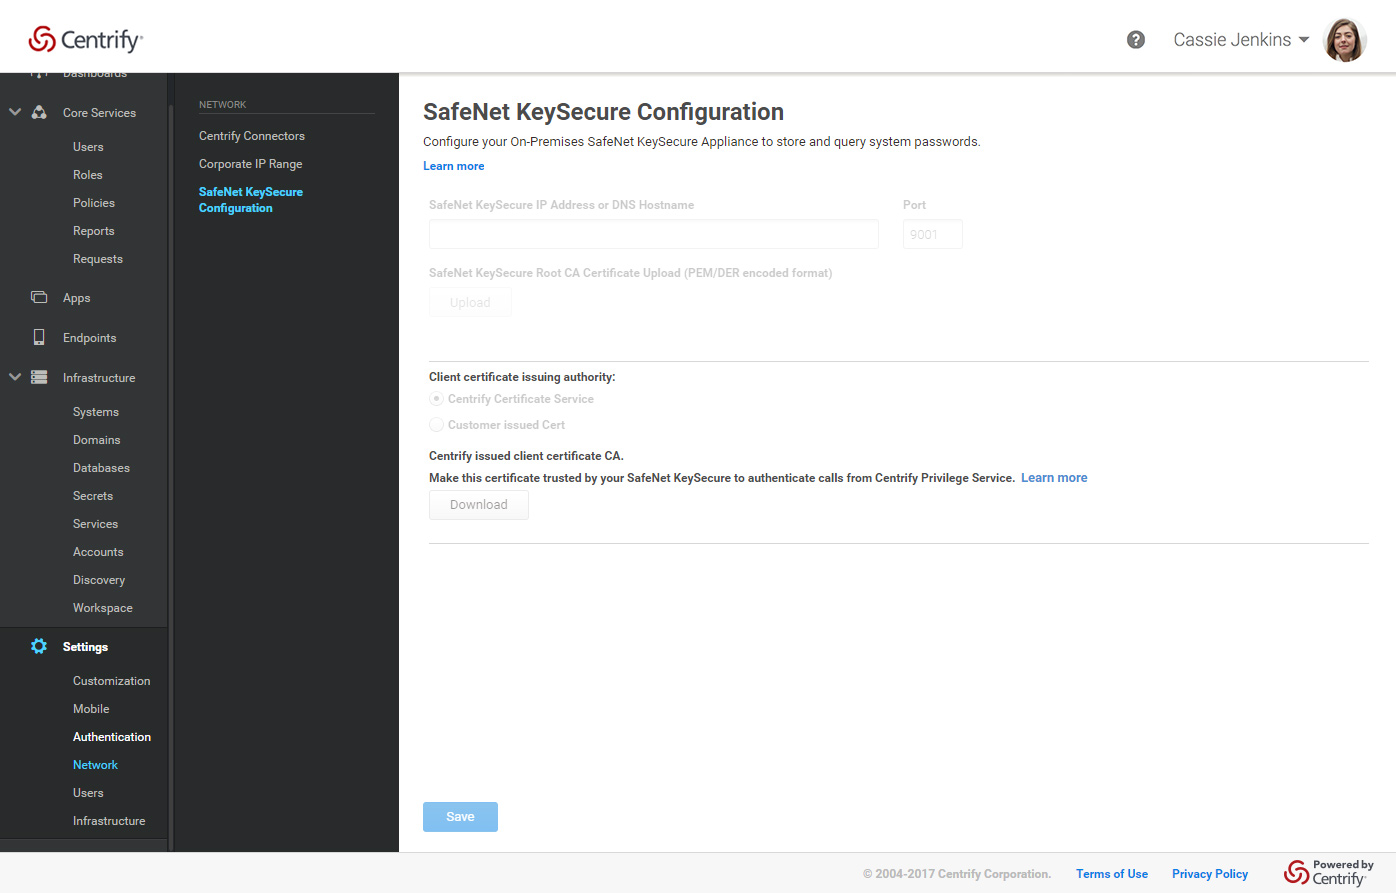Click the Learn more link under title

tap(453, 166)
